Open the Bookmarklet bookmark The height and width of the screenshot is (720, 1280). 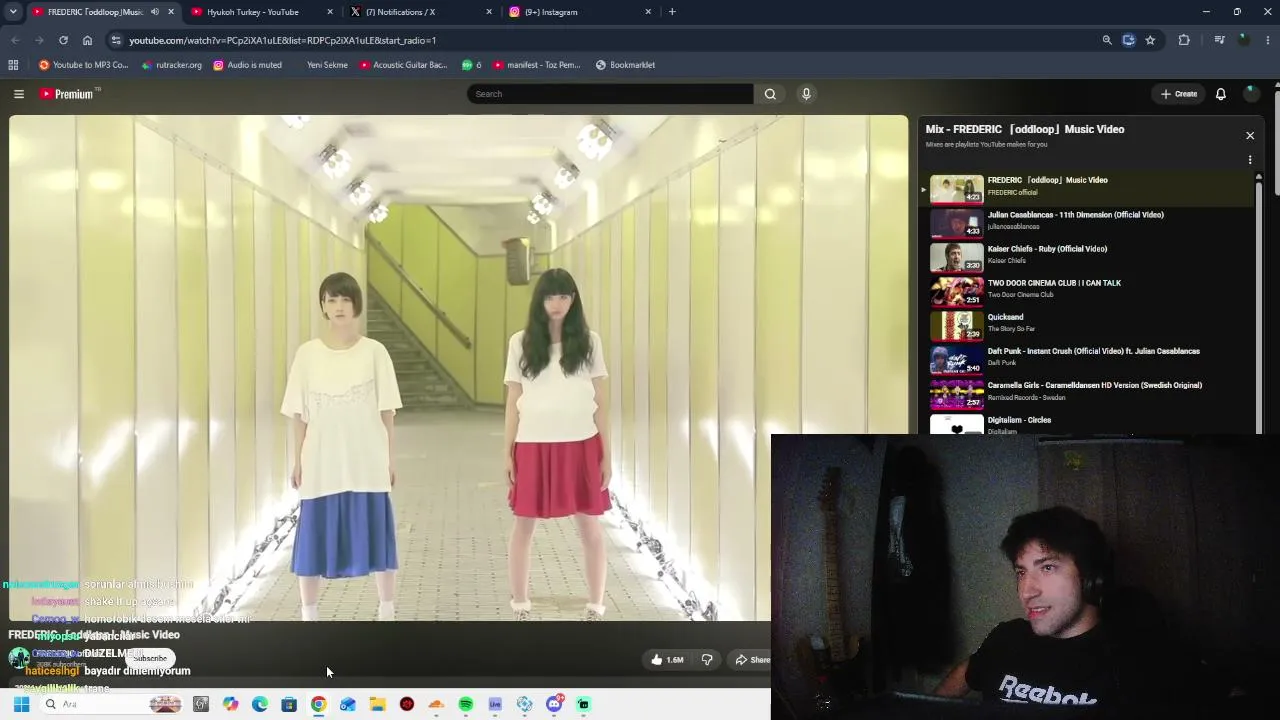pyautogui.click(x=625, y=65)
